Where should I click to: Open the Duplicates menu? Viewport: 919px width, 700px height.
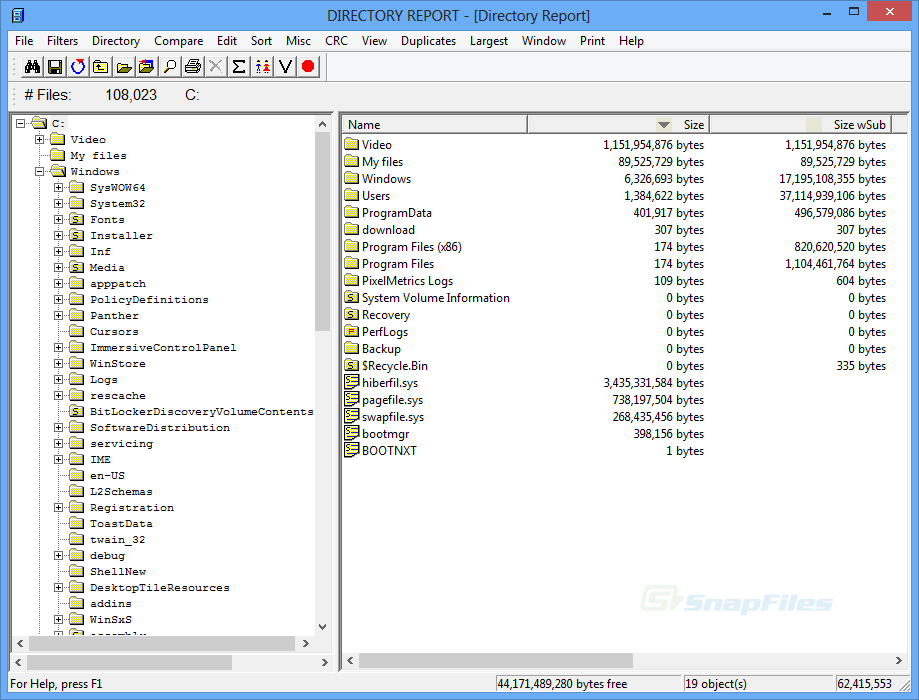[x=428, y=41]
